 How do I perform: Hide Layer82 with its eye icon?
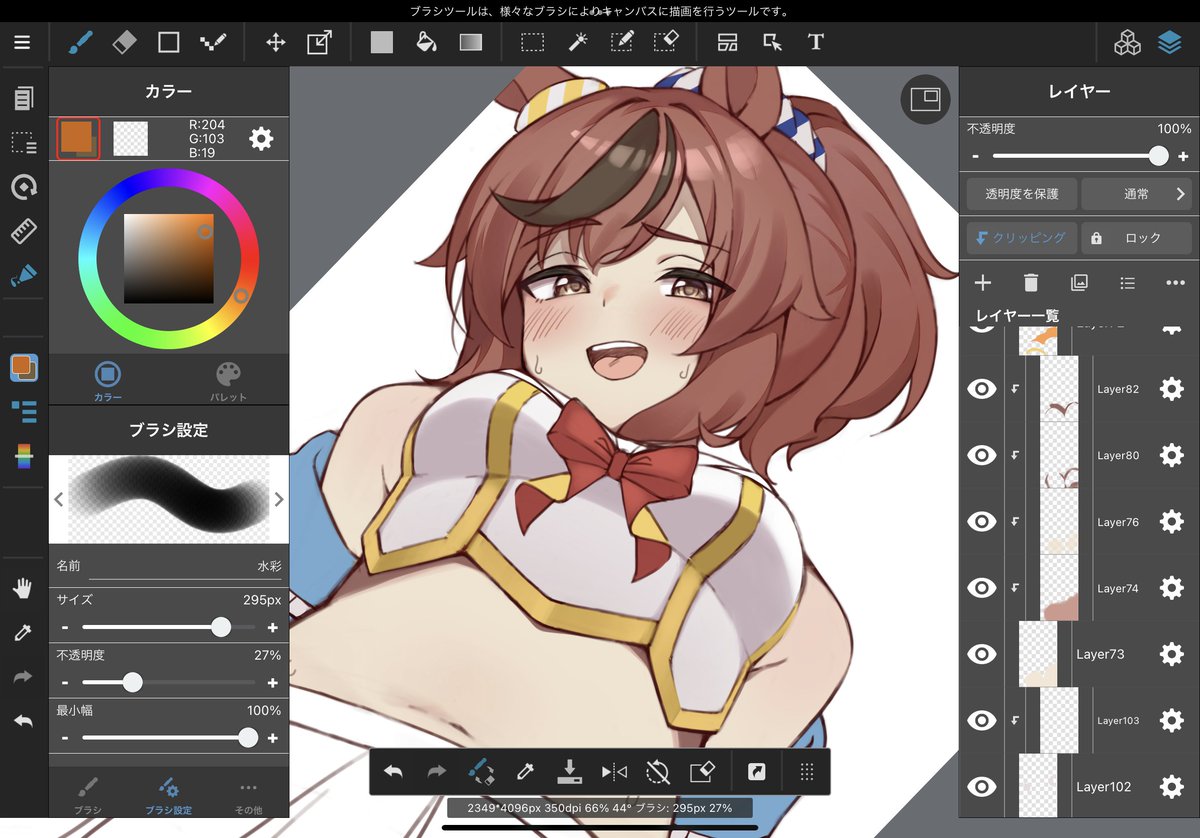point(983,389)
